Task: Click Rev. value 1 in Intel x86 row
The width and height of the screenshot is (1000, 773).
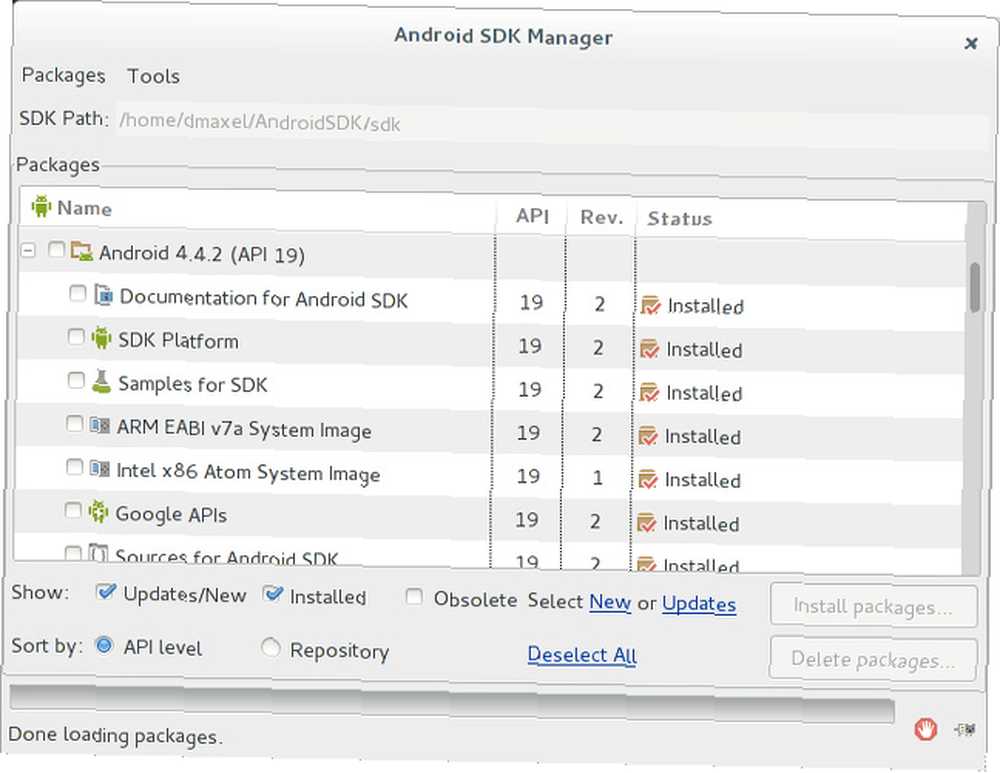Action: [x=597, y=478]
